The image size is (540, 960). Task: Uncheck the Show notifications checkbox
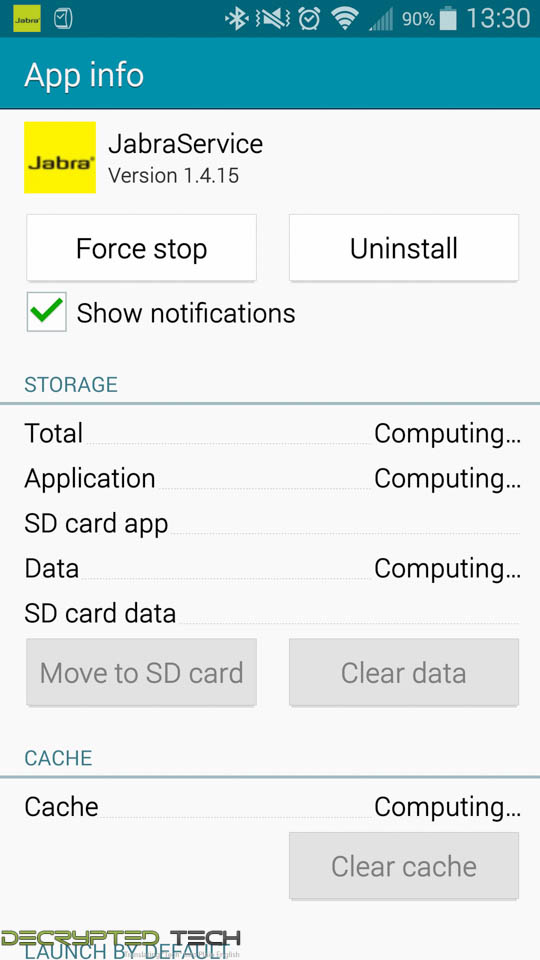click(47, 312)
